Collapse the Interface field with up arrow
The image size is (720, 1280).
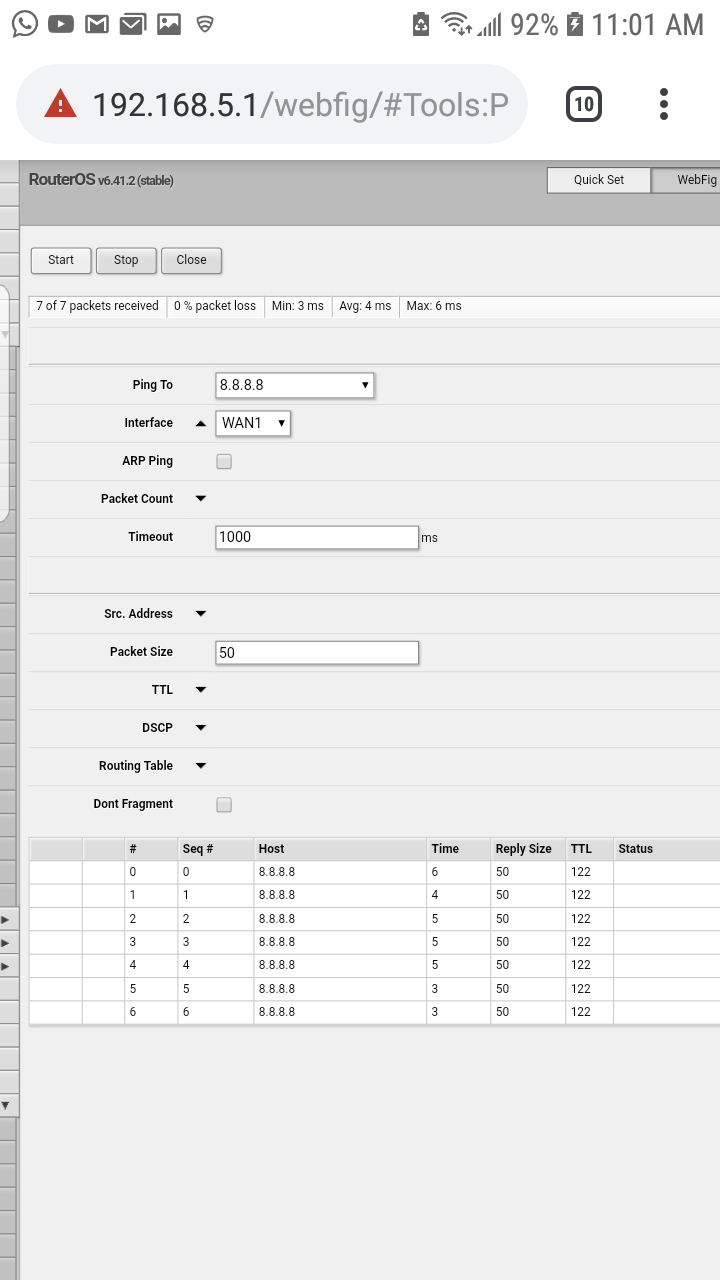[200, 424]
